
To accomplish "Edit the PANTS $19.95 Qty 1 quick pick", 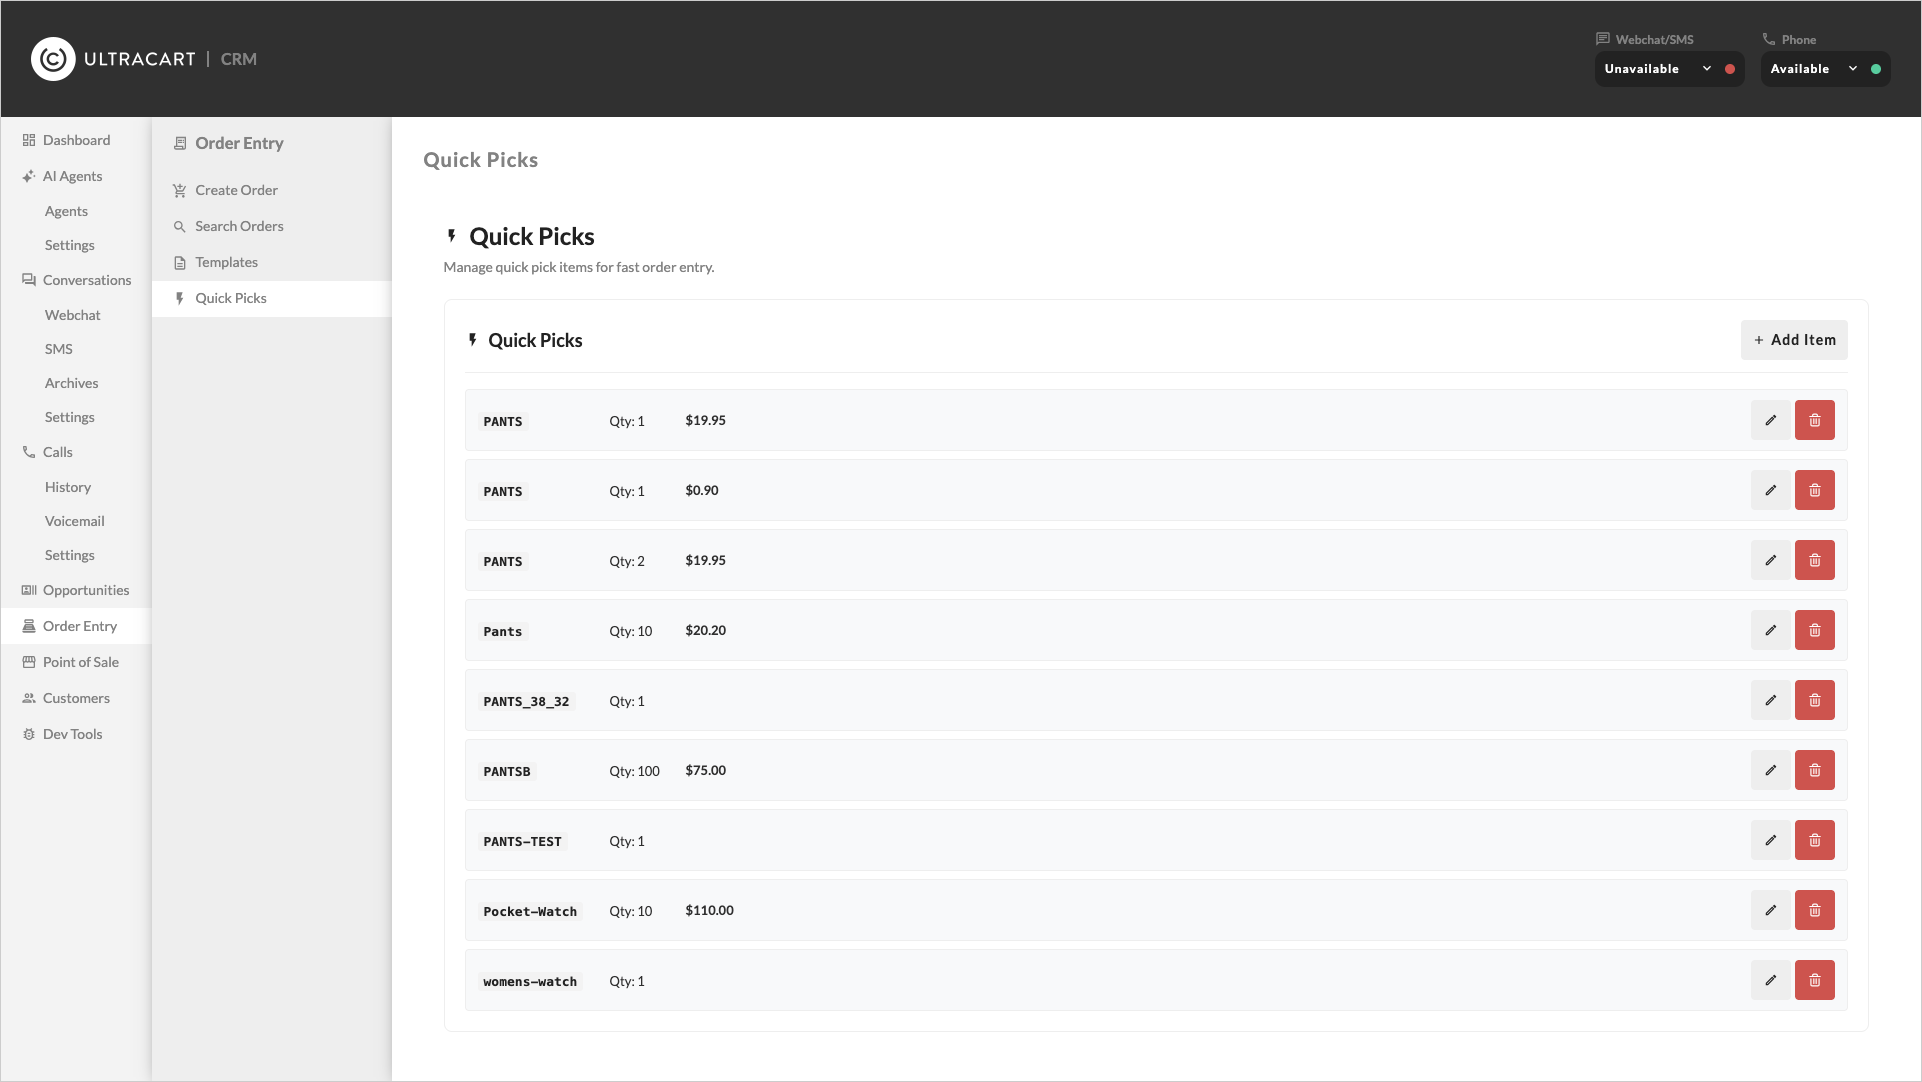I will tap(1770, 420).
